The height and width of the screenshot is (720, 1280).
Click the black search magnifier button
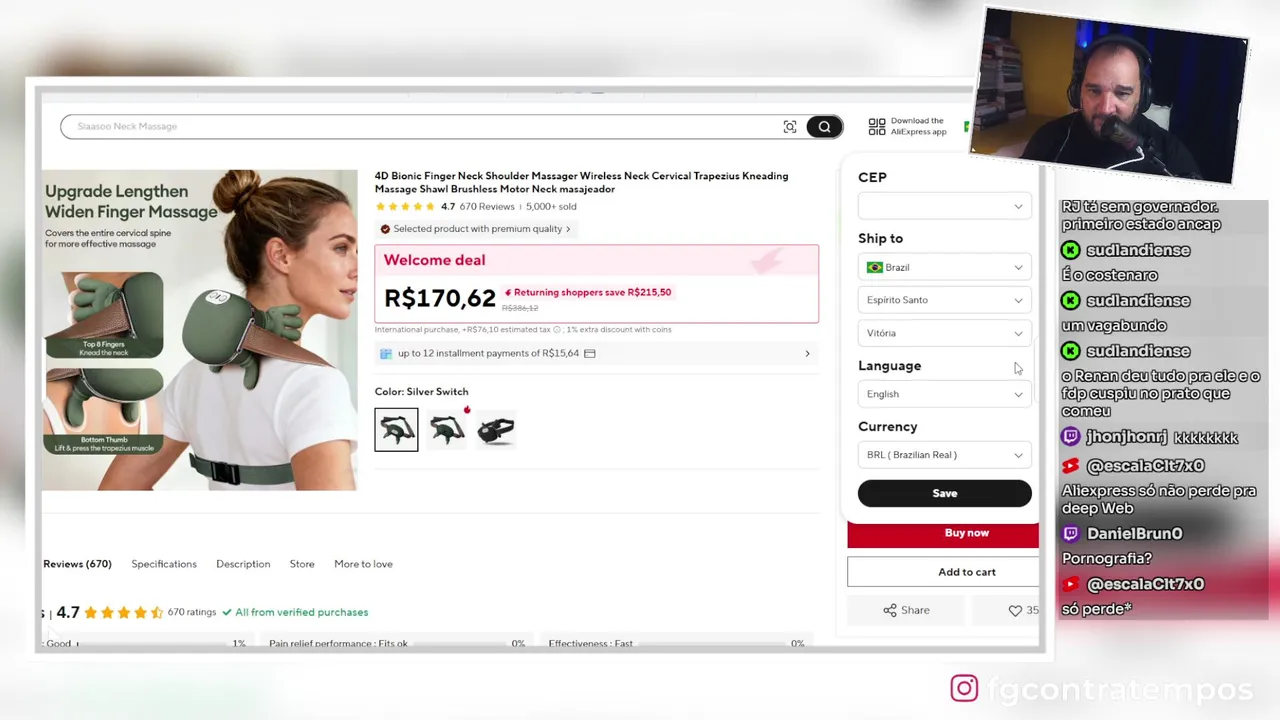(824, 127)
